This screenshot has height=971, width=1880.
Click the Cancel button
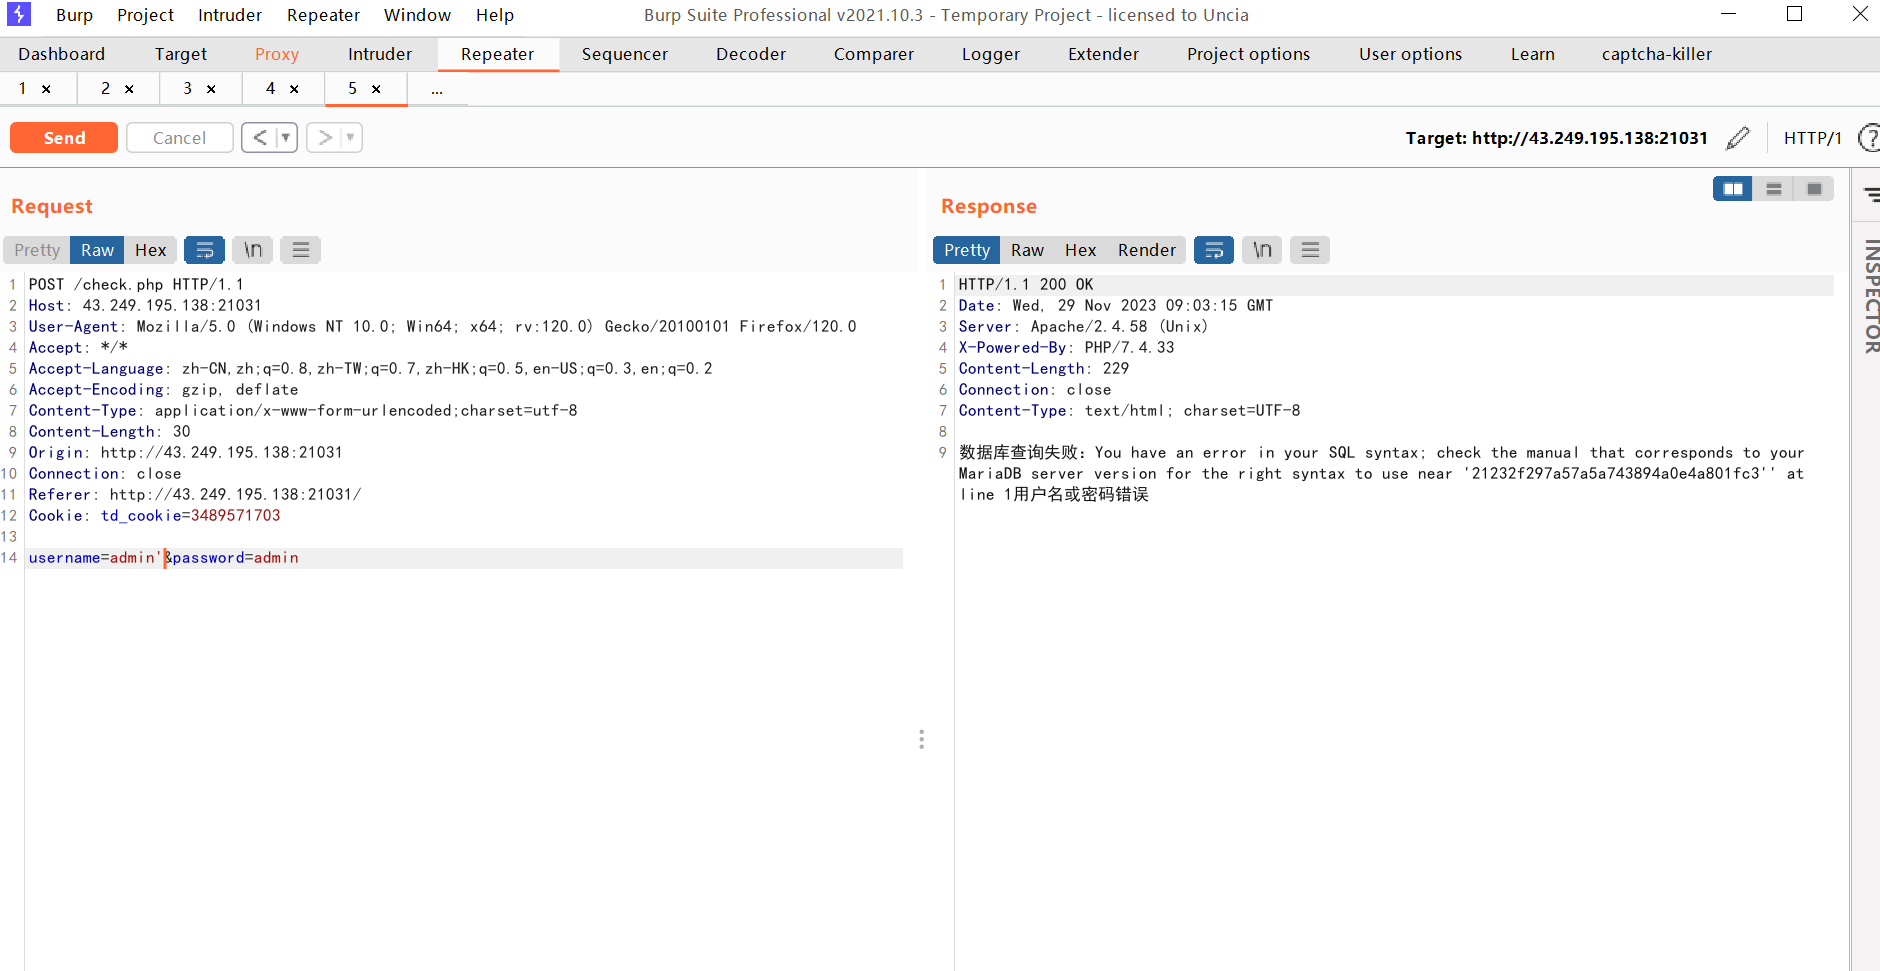tap(180, 138)
